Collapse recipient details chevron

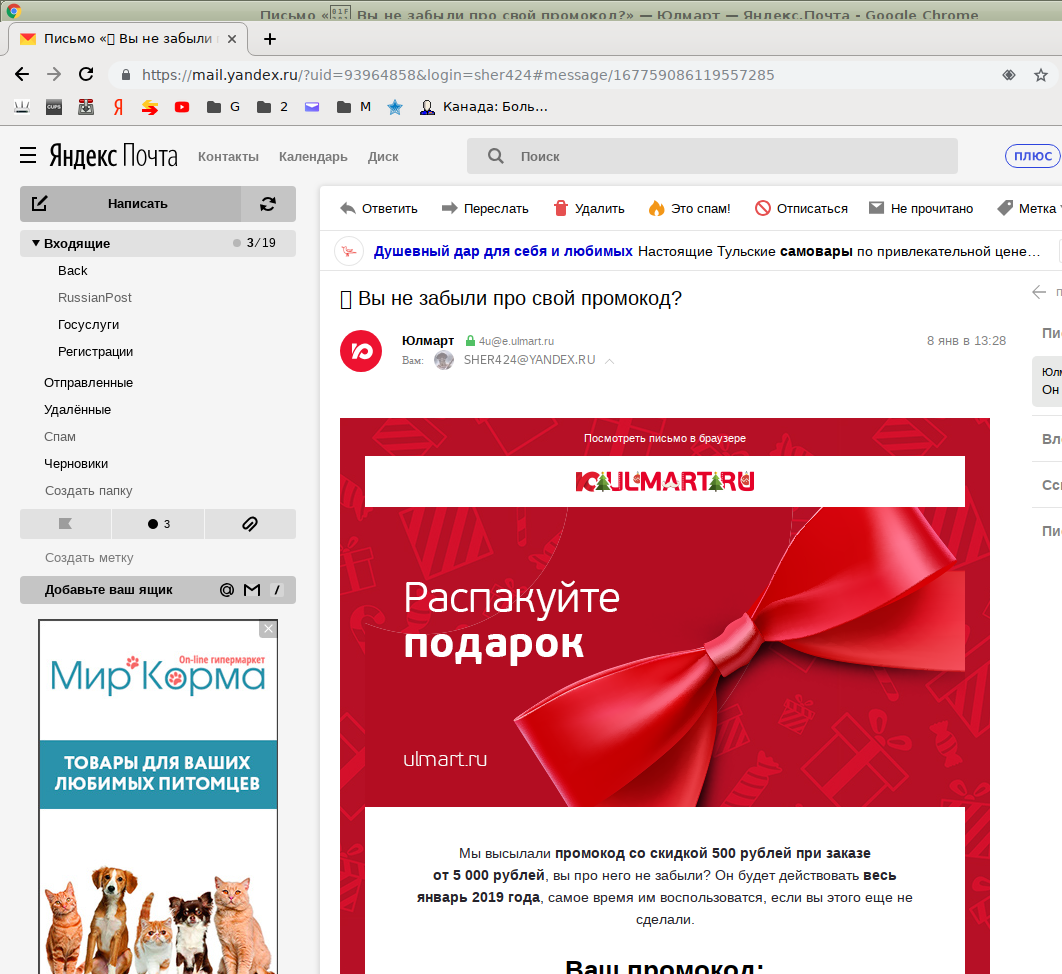(x=610, y=361)
